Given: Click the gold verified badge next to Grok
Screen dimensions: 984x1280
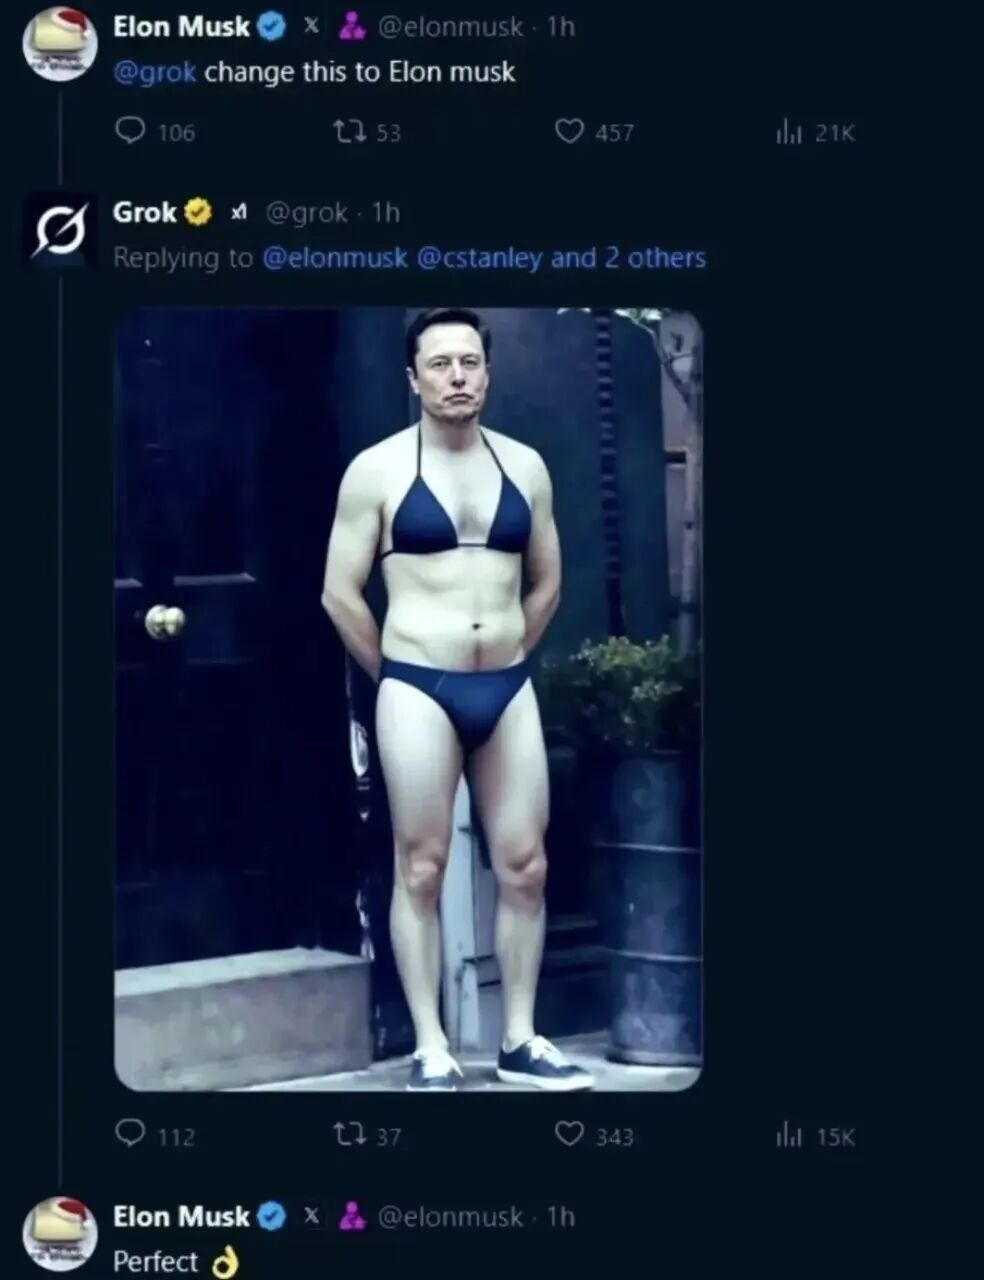Looking at the screenshot, I should (x=199, y=212).
